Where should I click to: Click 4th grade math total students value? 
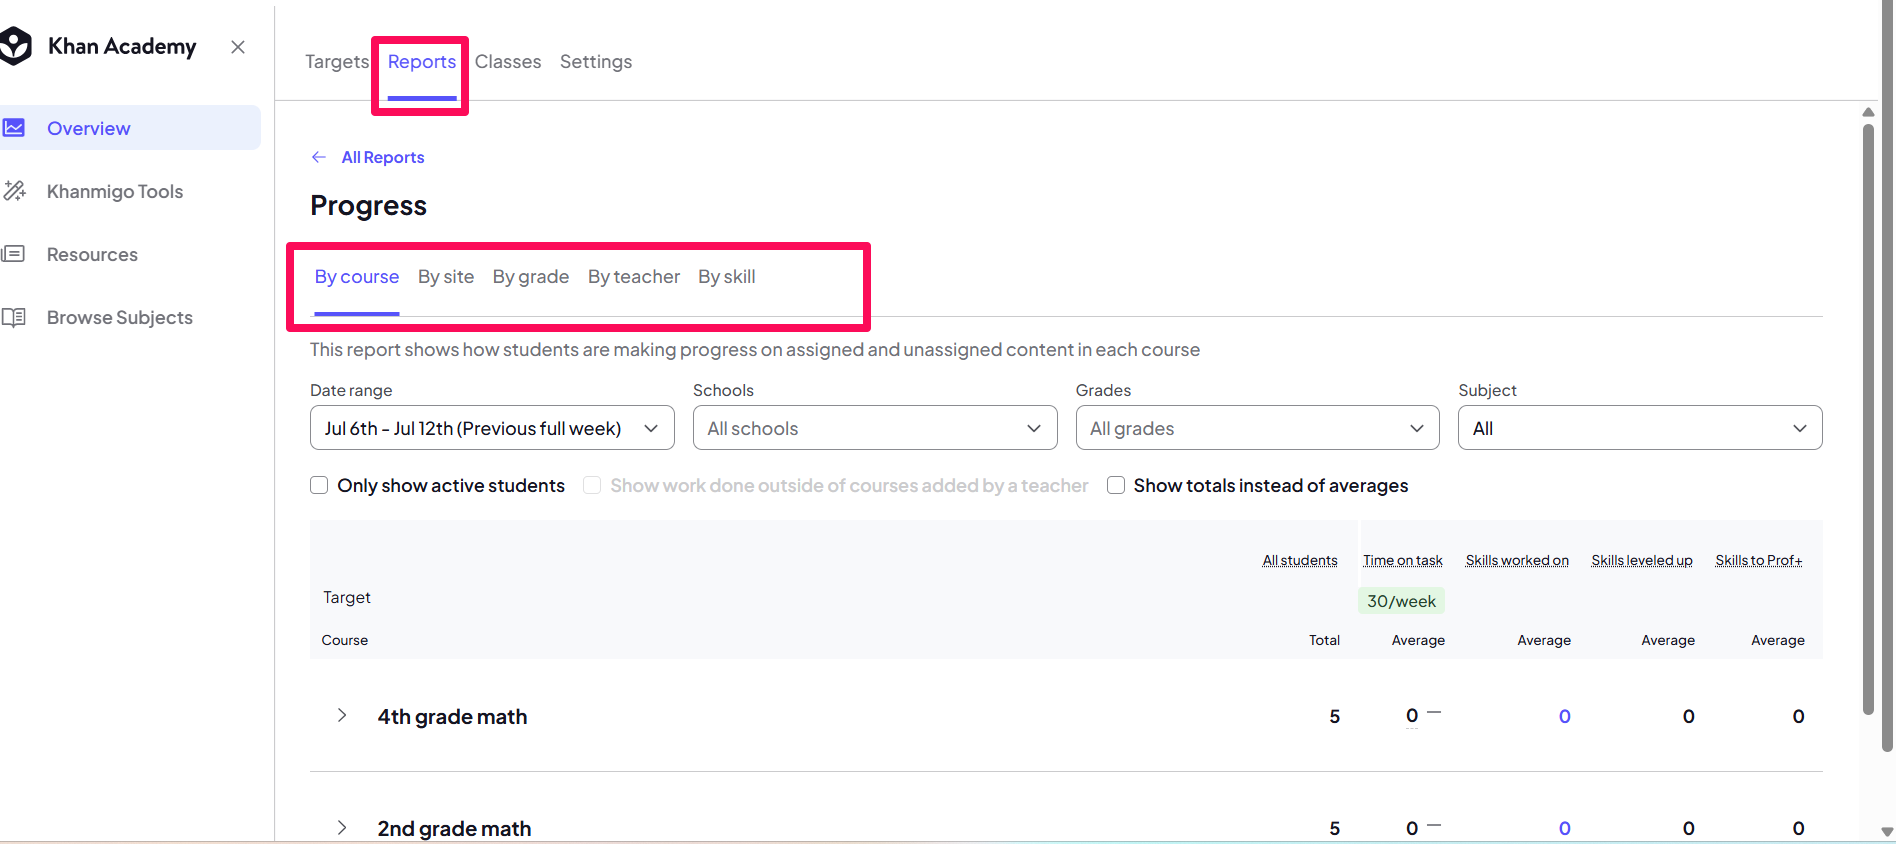1335,716
